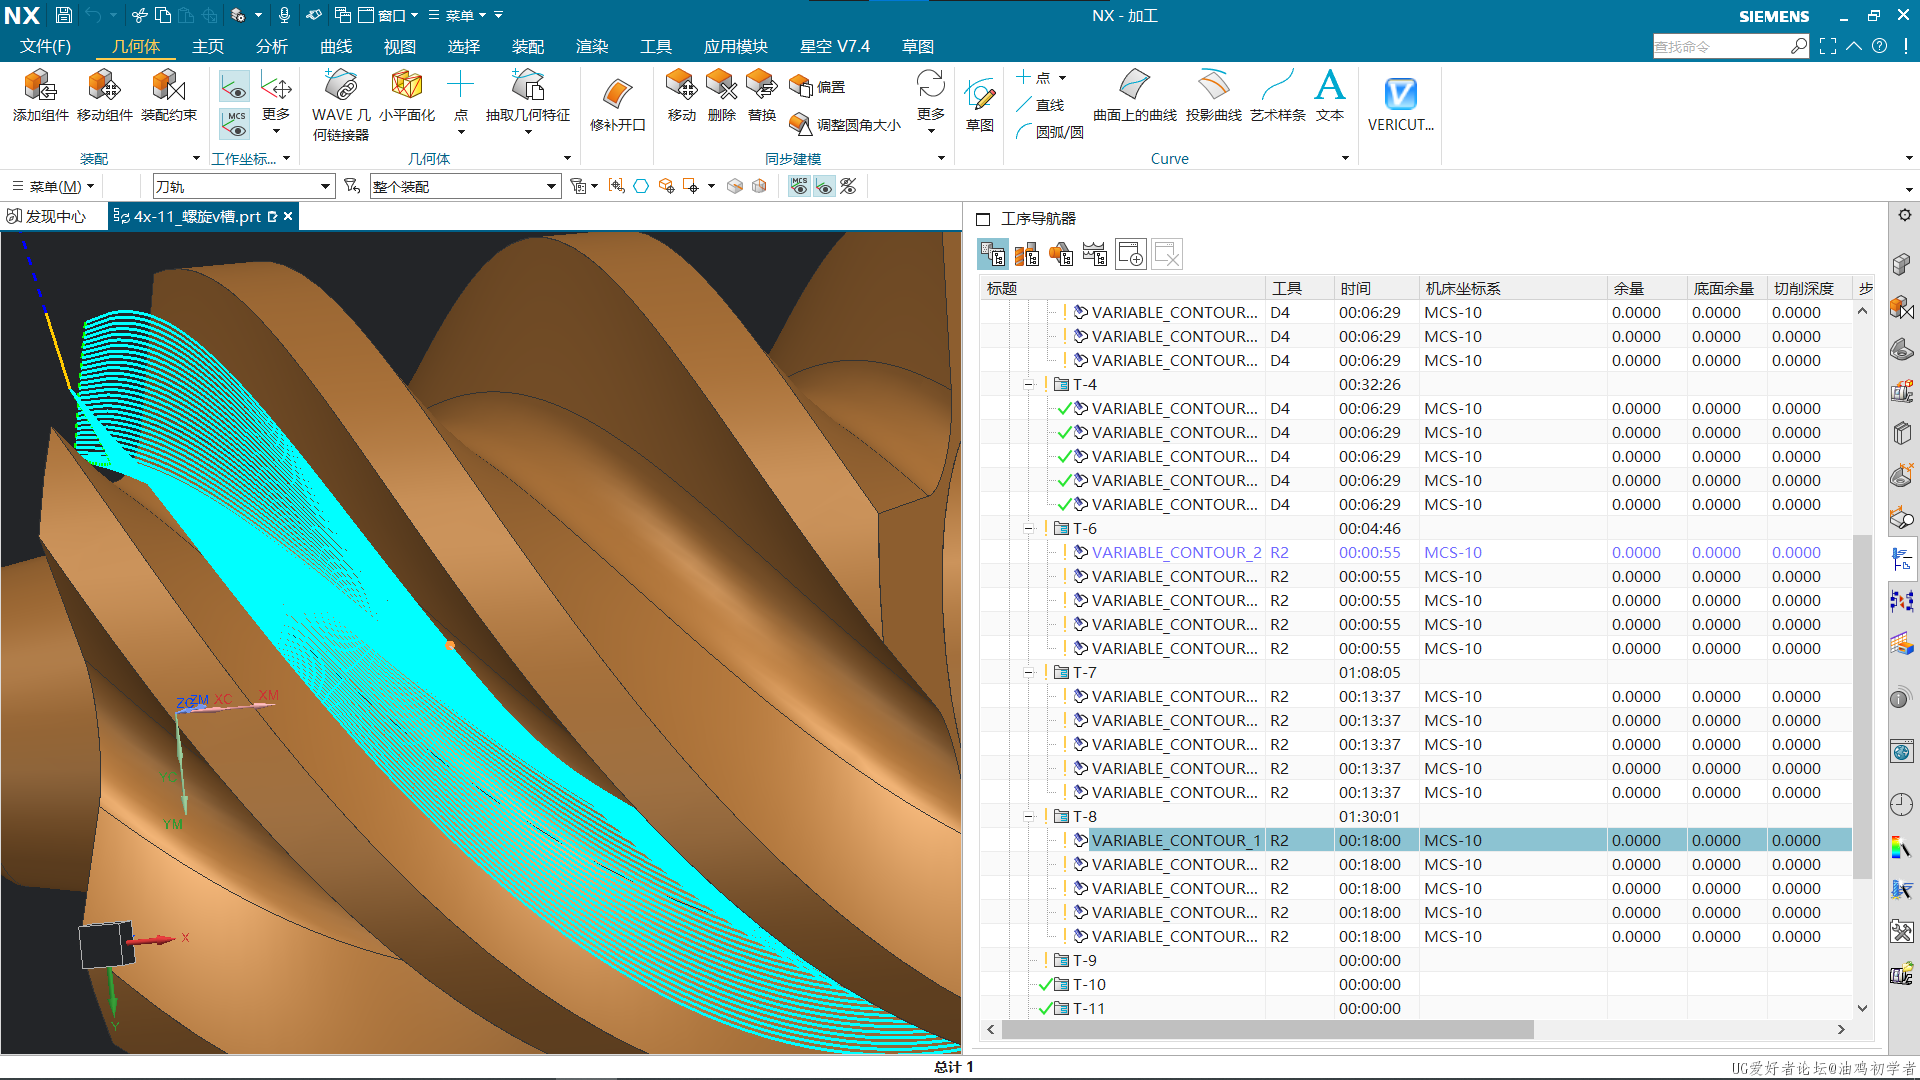
Task: Click the Arc/Circle (圆弧/圆) tool
Action: [x=1049, y=132]
